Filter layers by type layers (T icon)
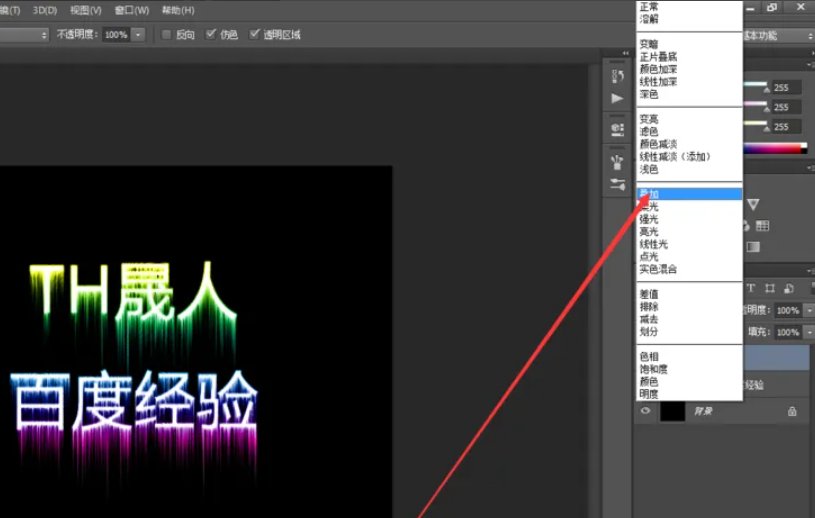The image size is (815, 518). point(751,288)
